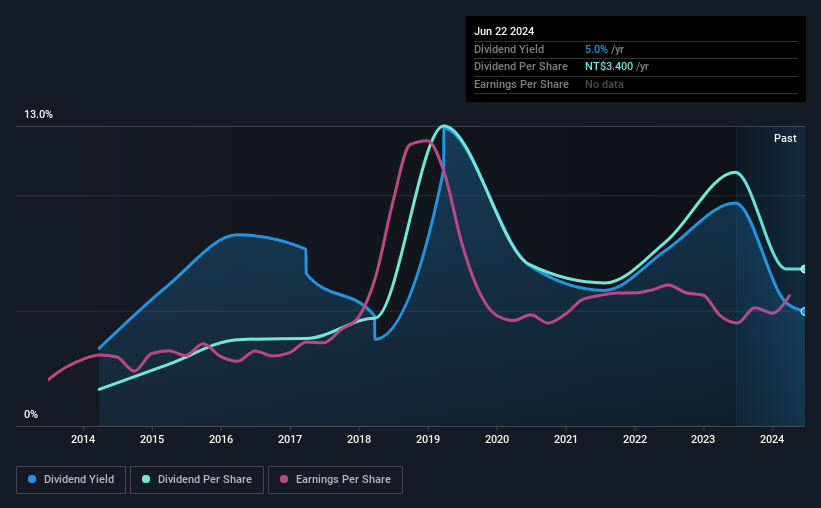
Task: Click the 2019 x-axis label
Action: 428,439
